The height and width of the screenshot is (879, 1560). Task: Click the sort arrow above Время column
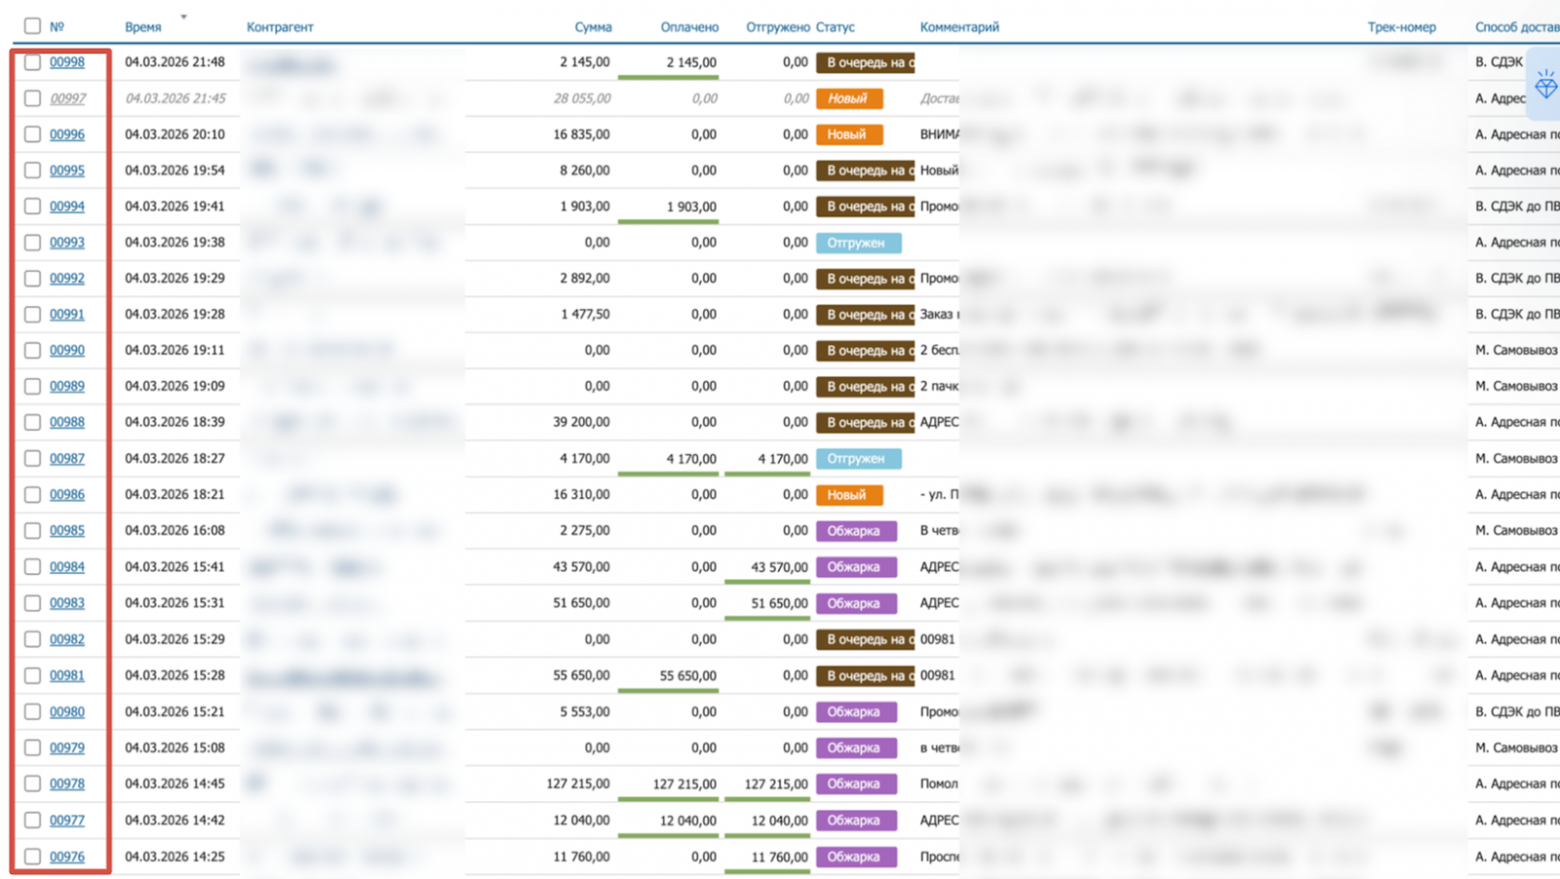click(x=183, y=17)
